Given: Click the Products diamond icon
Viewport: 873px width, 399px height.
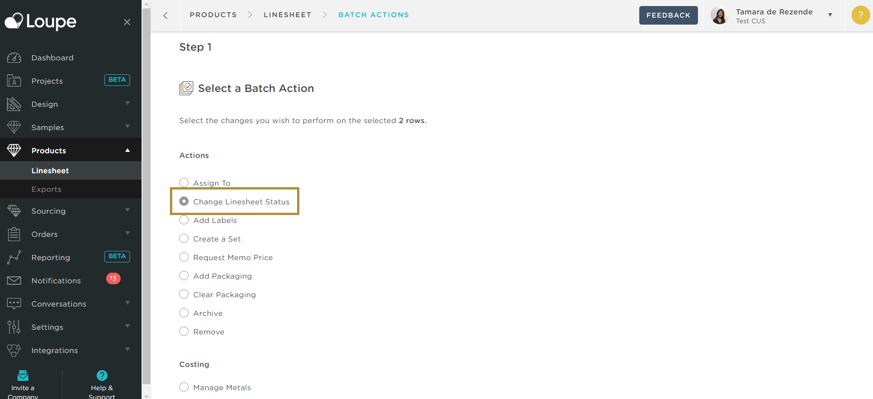Looking at the screenshot, I should [14, 151].
